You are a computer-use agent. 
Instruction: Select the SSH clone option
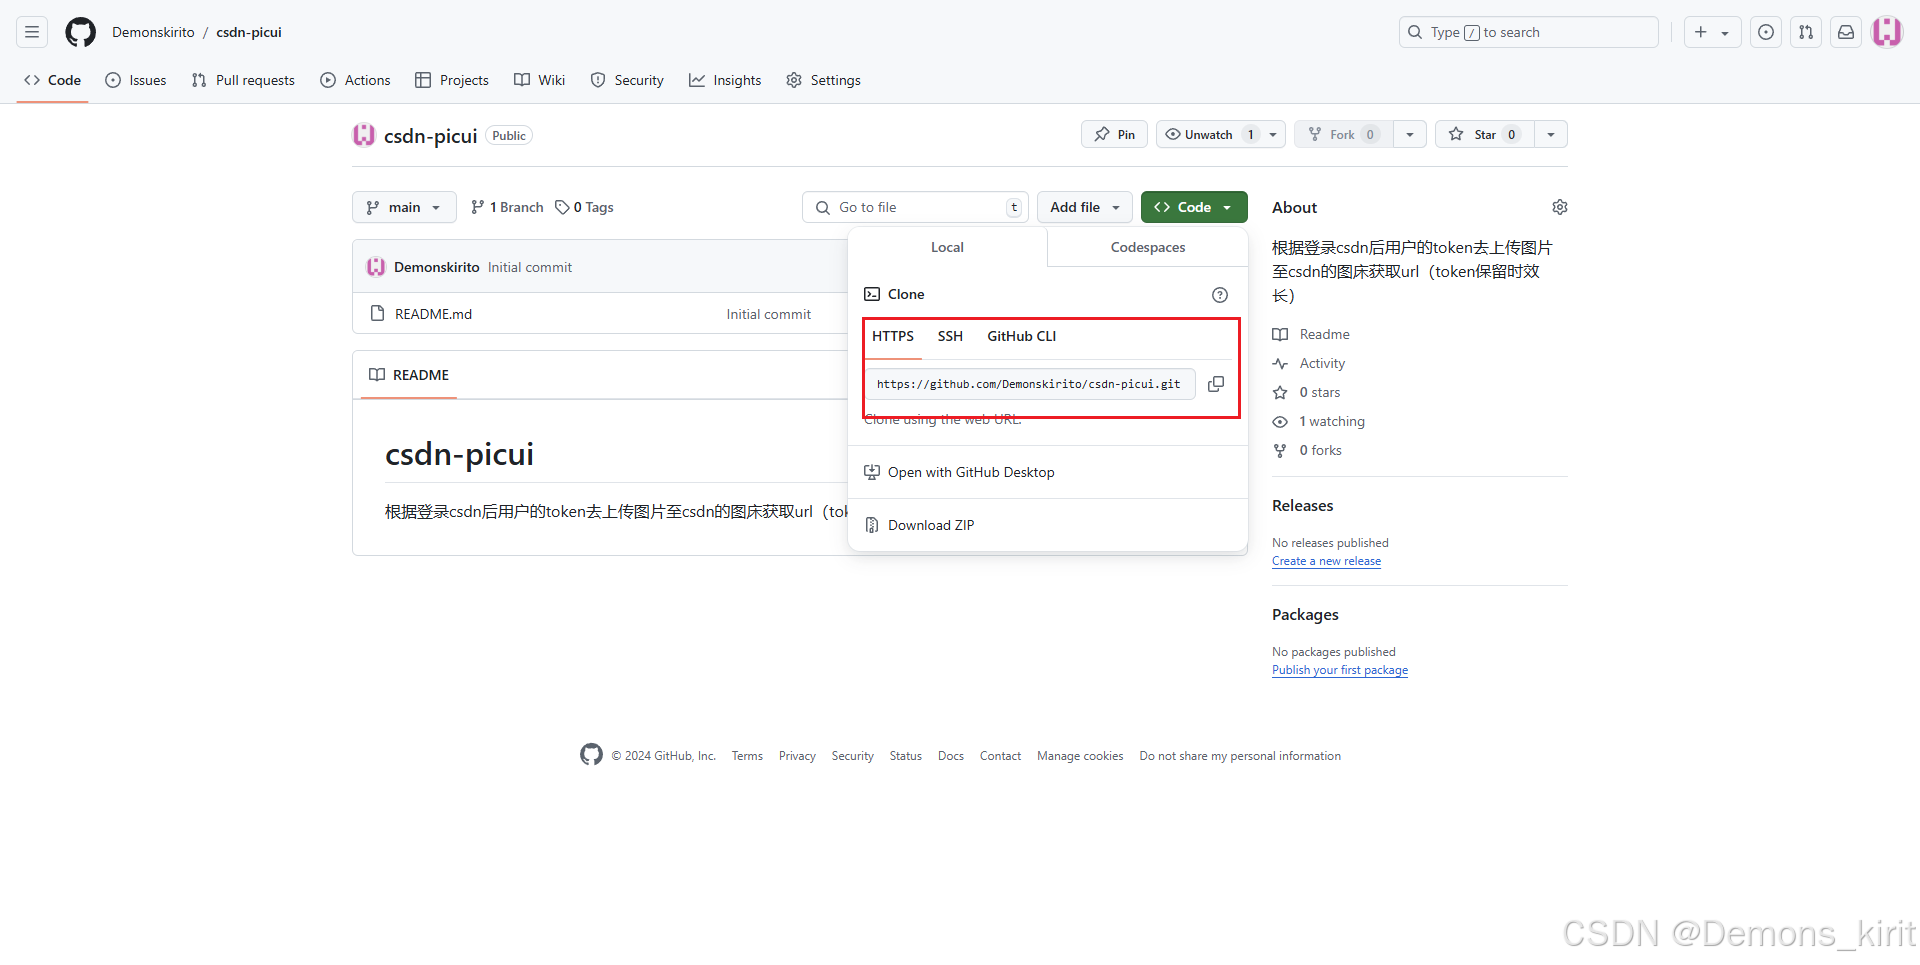pyautogui.click(x=950, y=336)
